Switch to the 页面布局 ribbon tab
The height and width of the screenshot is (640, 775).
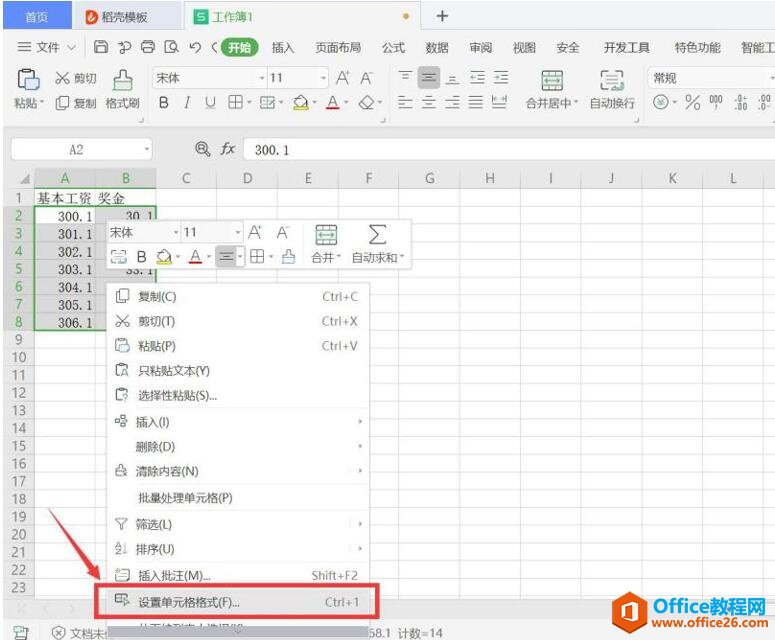(x=338, y=47)
